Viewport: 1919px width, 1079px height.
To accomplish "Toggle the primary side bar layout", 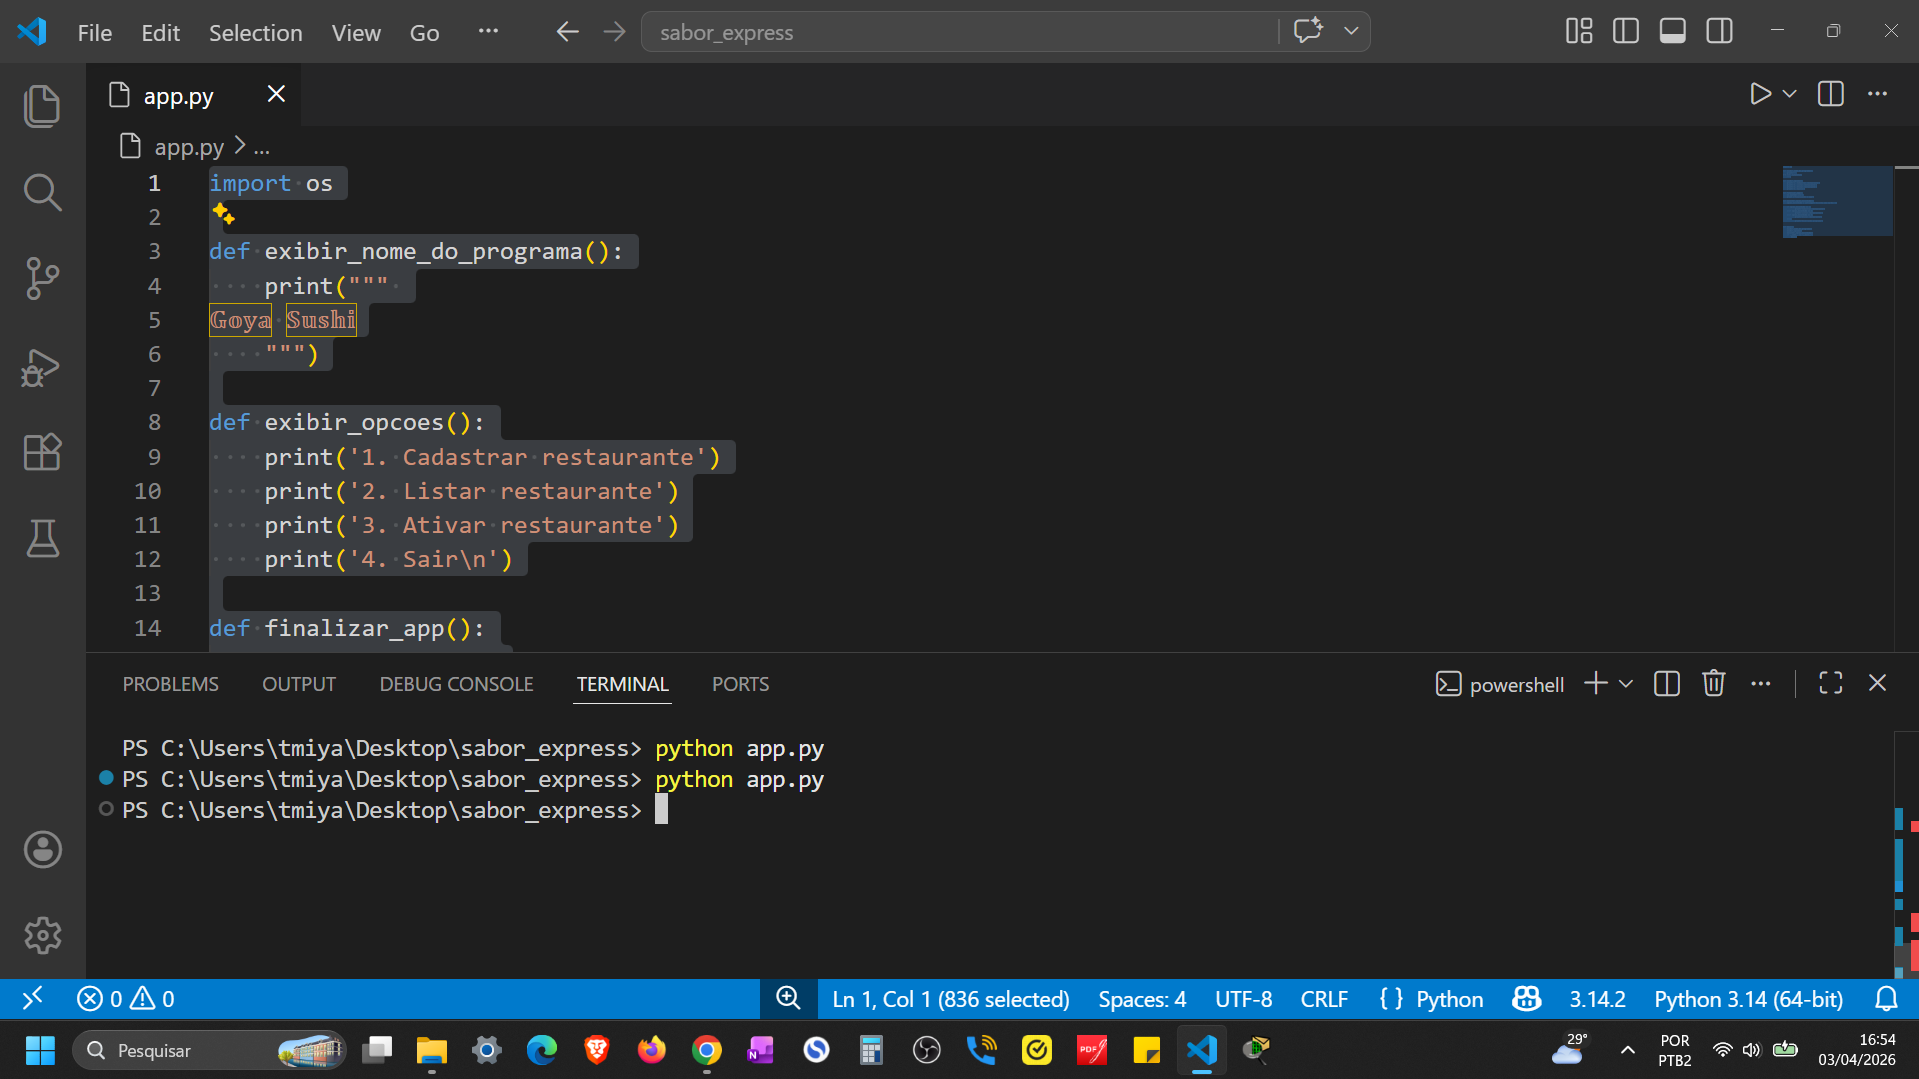I will click(x=1625, y=32).
